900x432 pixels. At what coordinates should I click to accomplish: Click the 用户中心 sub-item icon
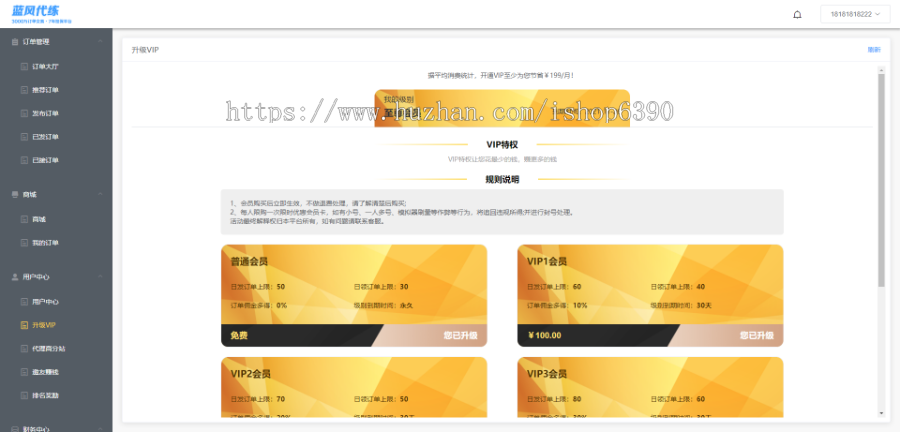(x=24, y=302)
